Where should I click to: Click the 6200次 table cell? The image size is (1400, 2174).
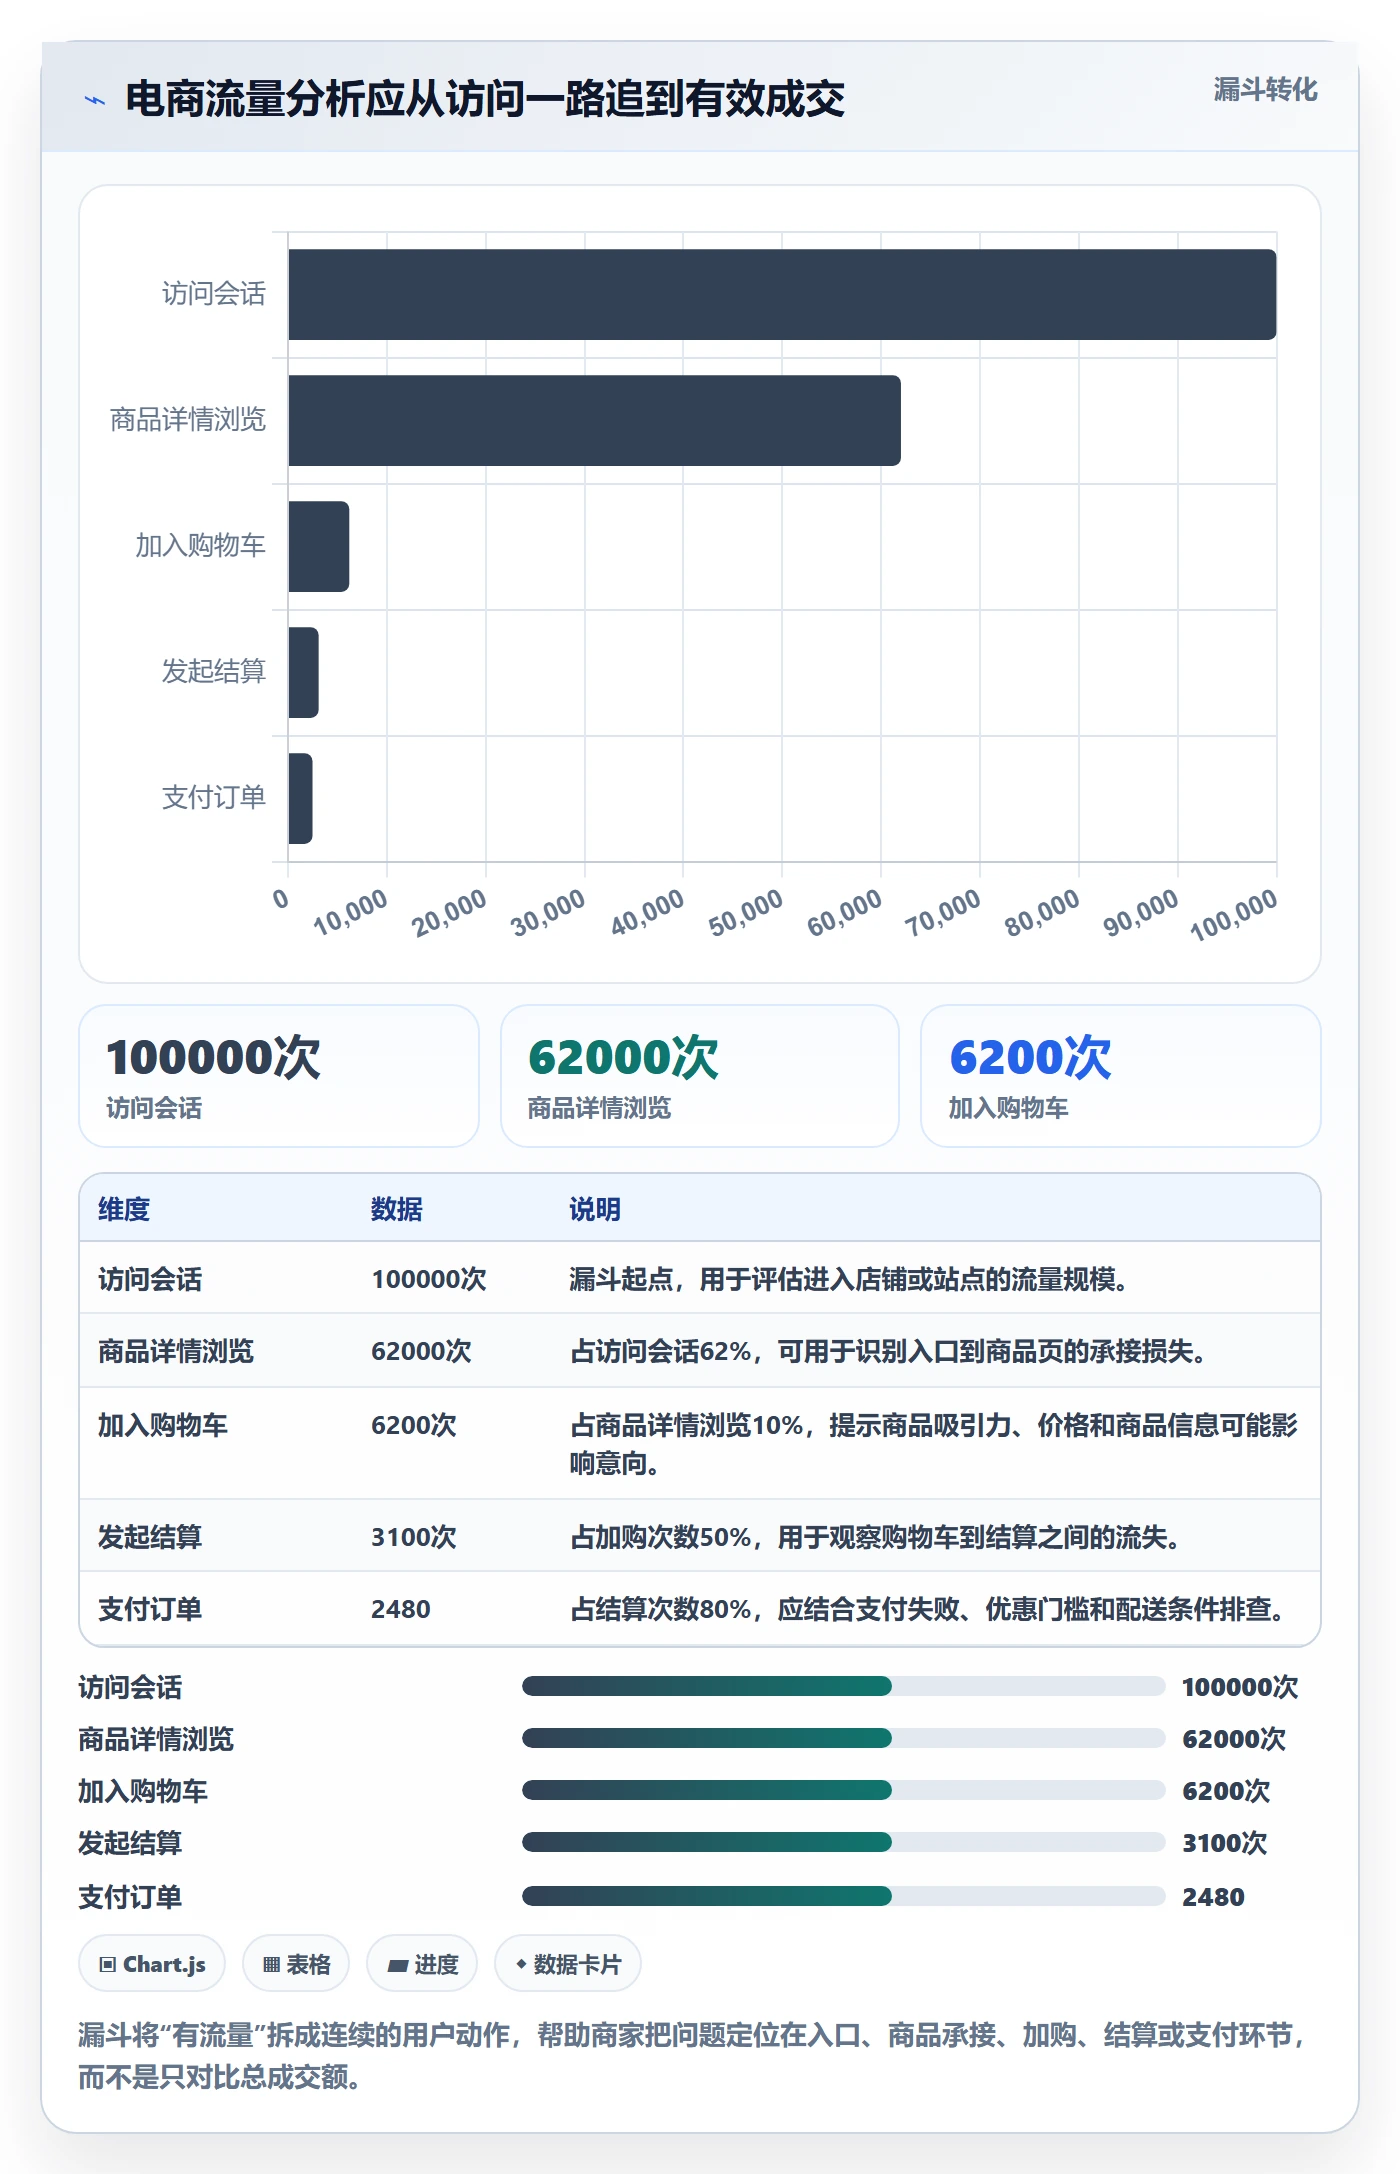click(x=414, y=1425)
